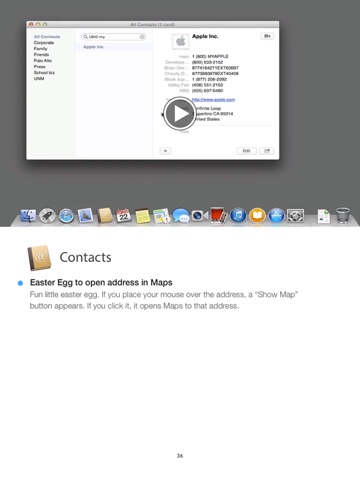
Task: Click Valley Fair number (408) 551-2150
Action: click(x=207, y=85)
